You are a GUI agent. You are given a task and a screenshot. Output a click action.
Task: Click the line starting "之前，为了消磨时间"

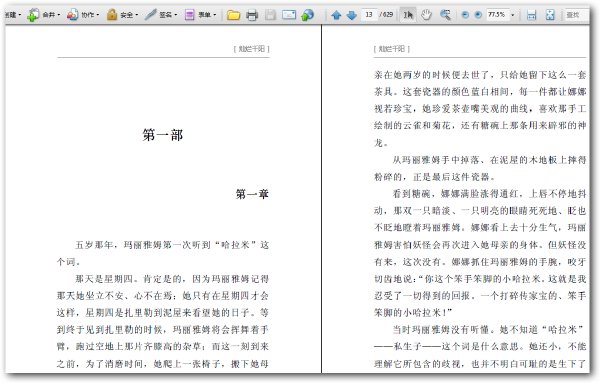[x=163, y=363]
